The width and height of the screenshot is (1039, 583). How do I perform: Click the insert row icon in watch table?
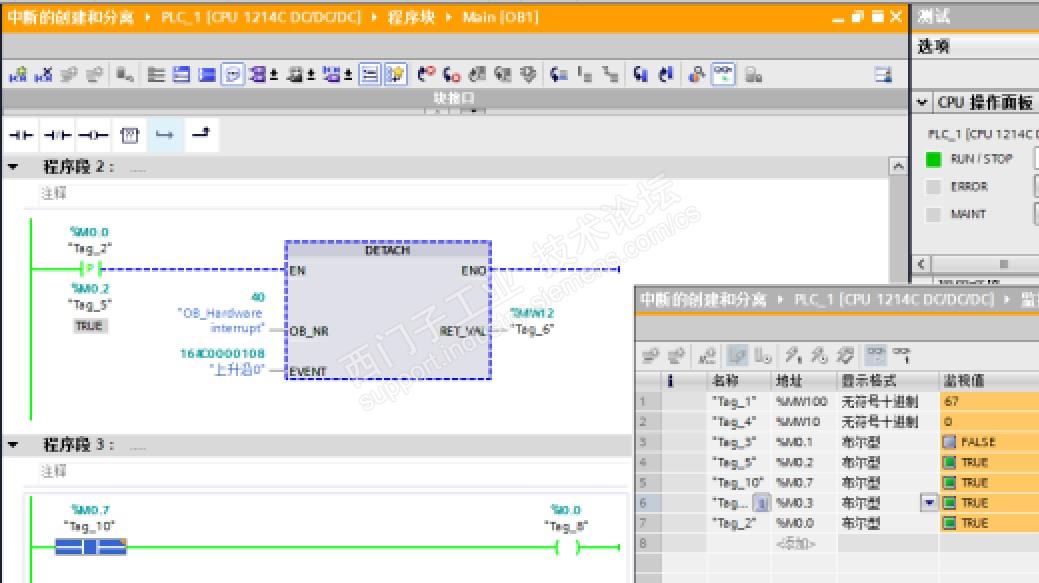[x=650, y=356]
